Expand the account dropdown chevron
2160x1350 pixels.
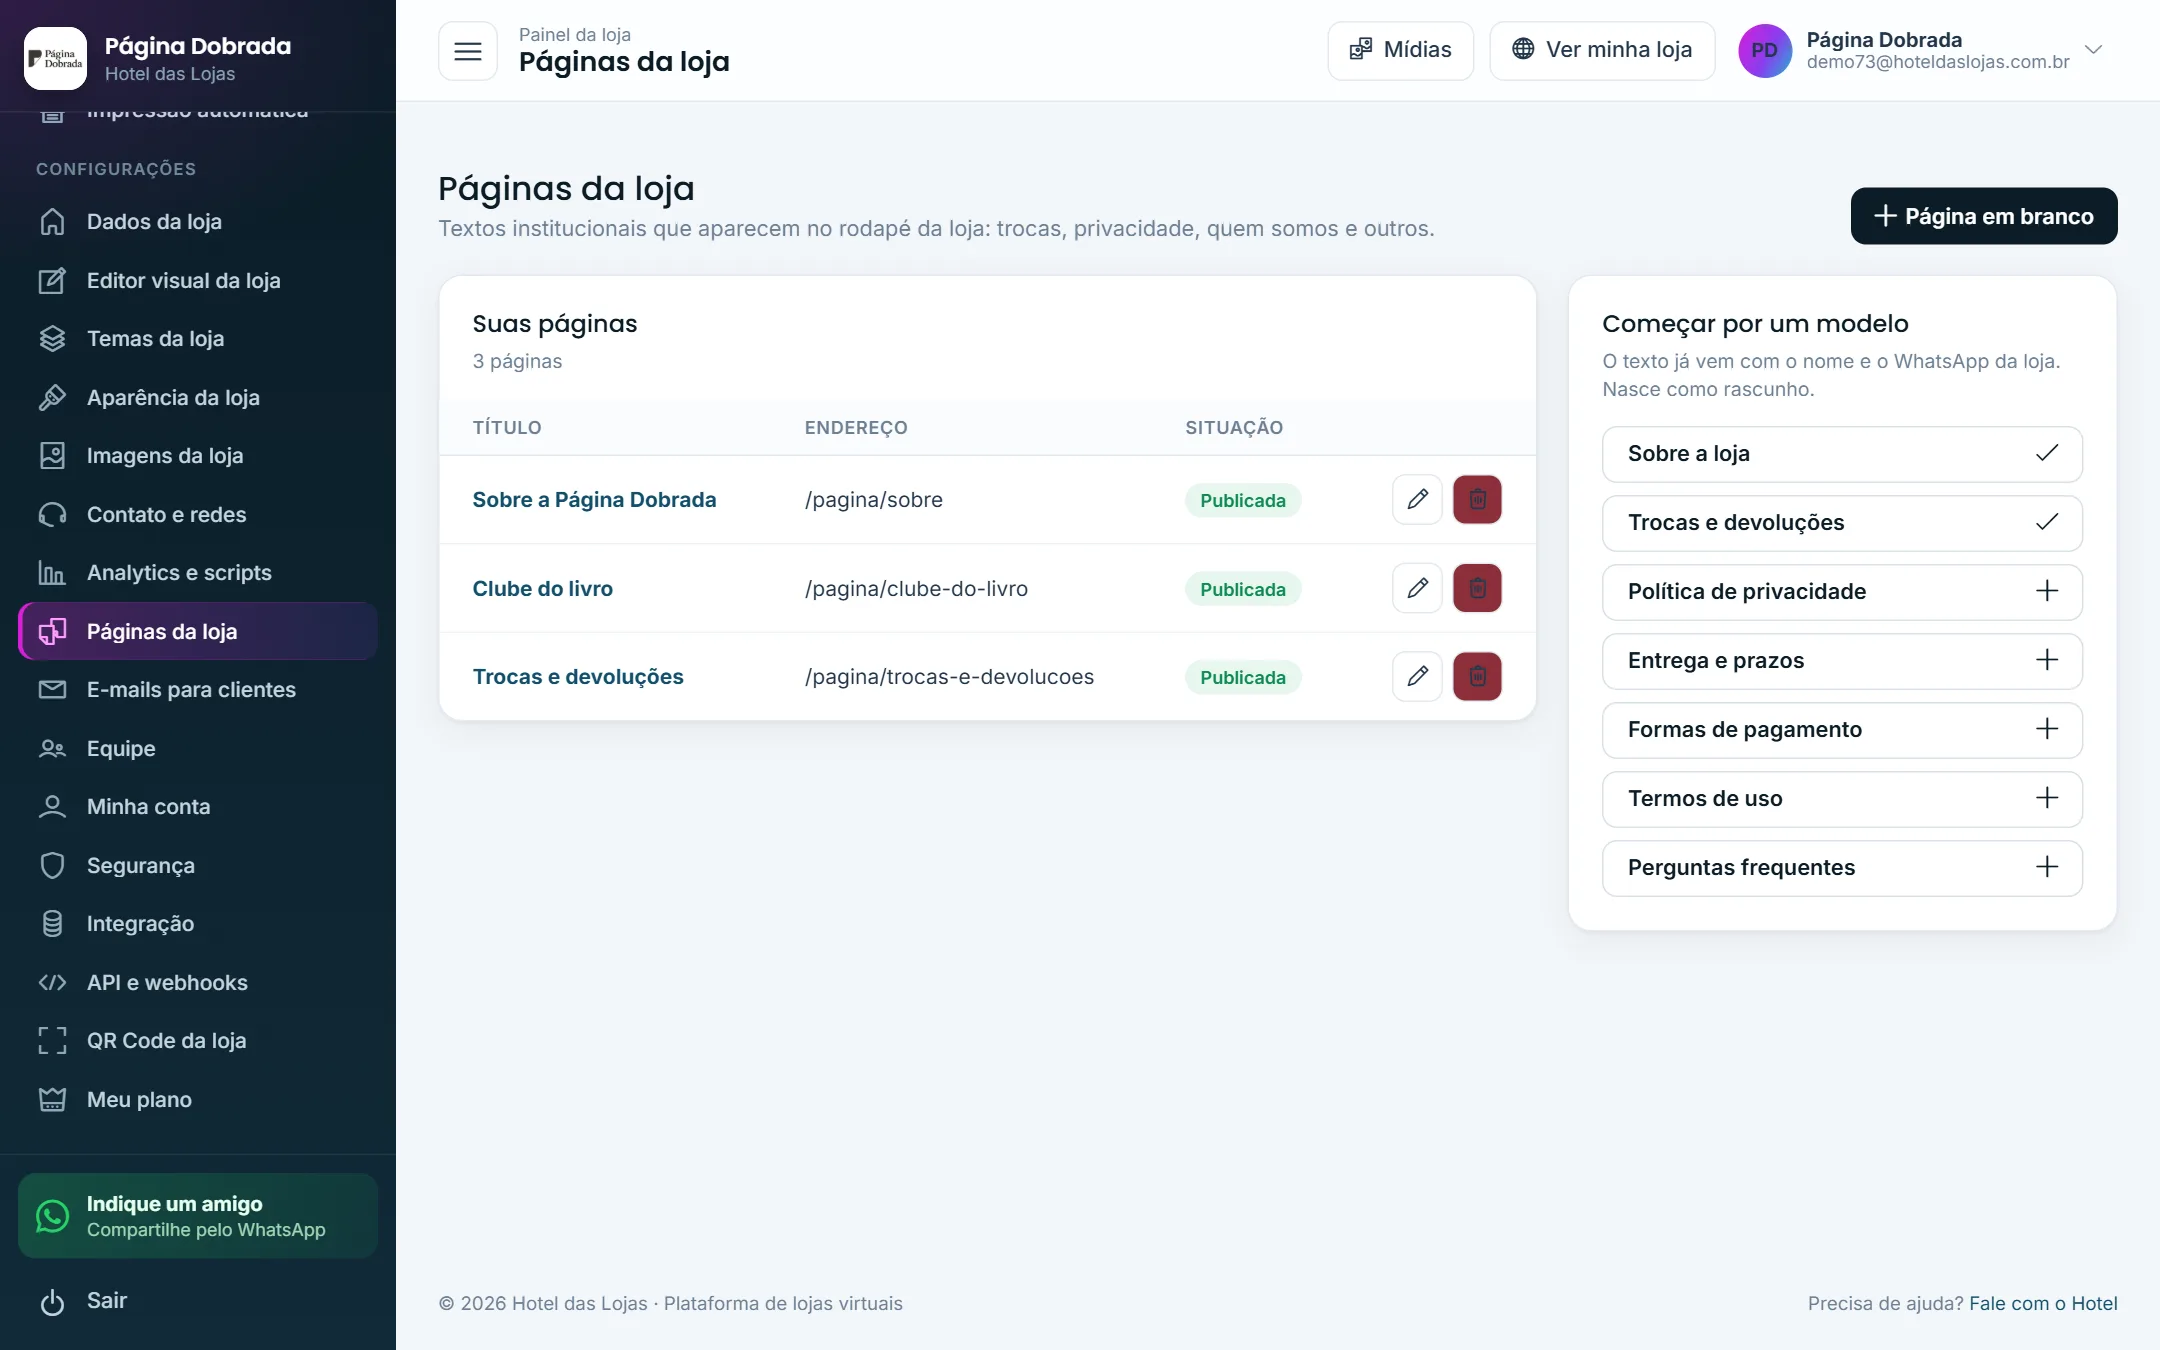2093,49
